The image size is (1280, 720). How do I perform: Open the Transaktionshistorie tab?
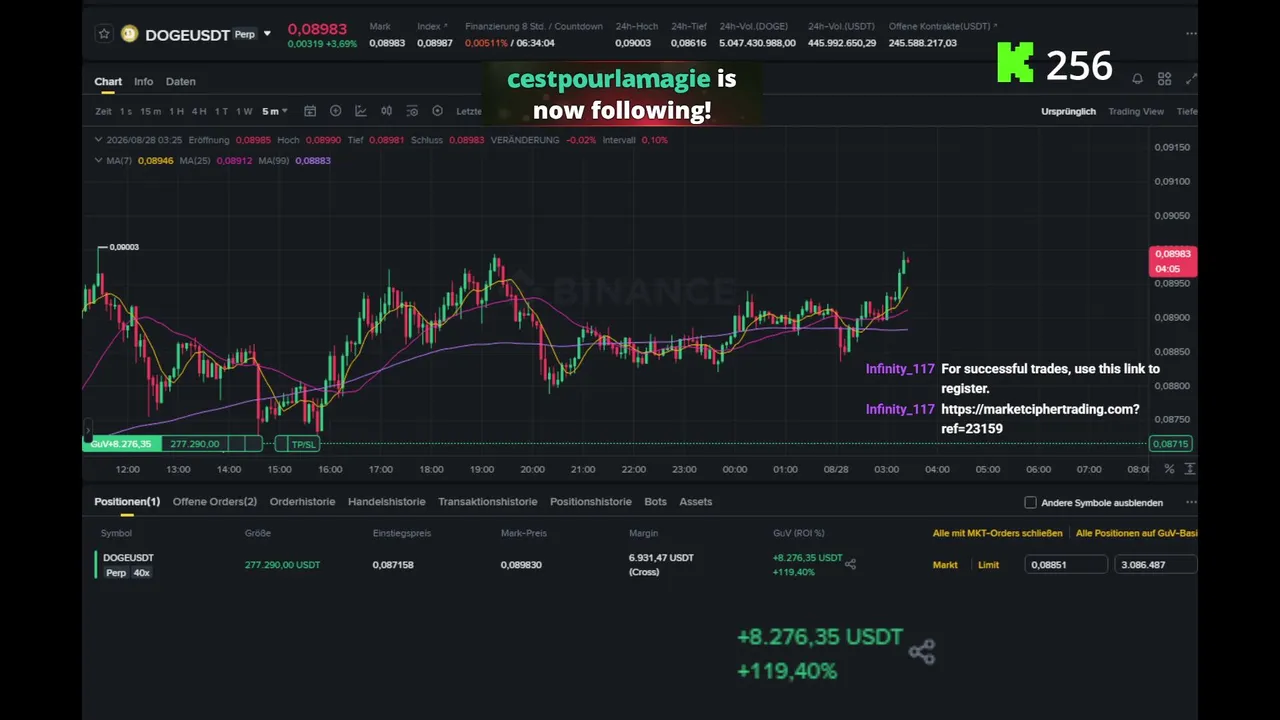pos(488,501)
